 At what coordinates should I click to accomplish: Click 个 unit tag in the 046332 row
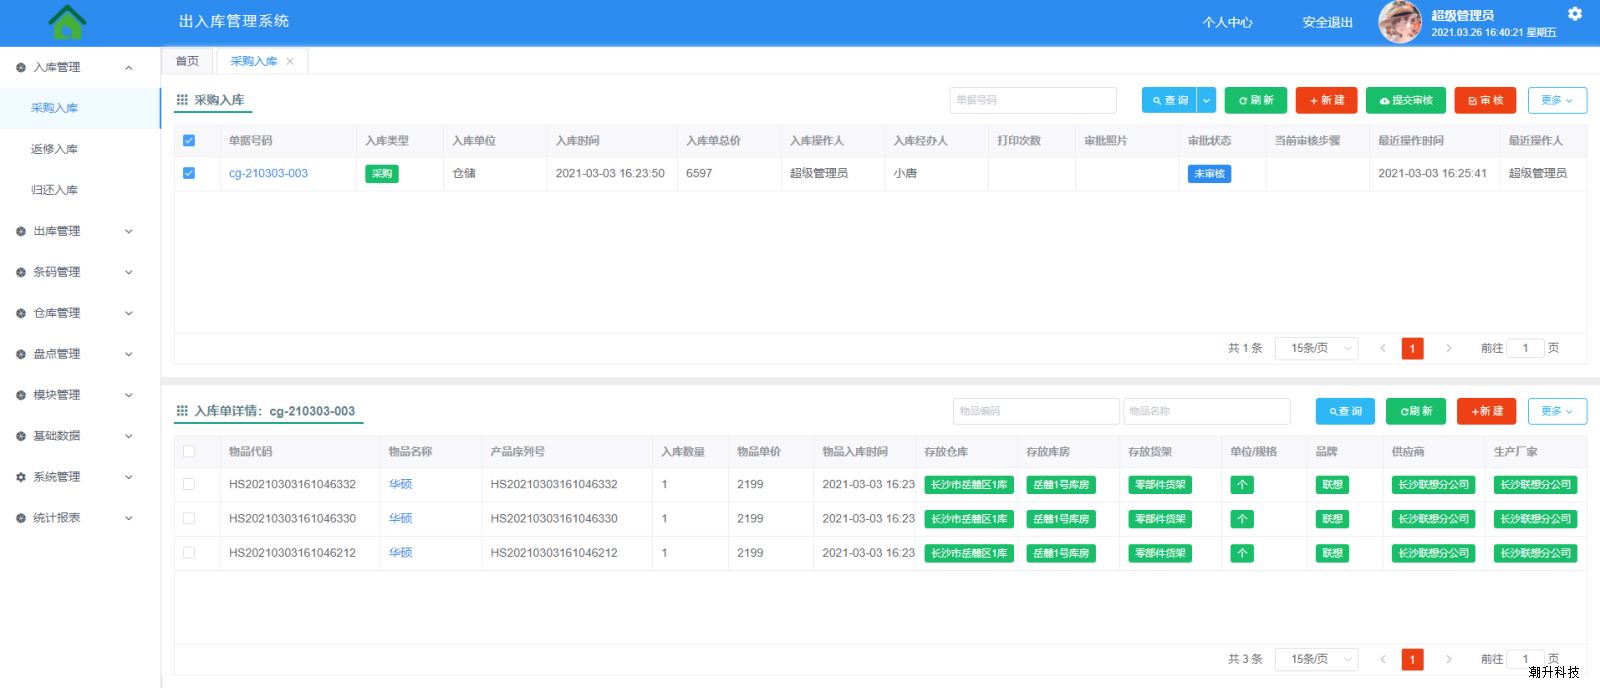tap(1242, 485)
